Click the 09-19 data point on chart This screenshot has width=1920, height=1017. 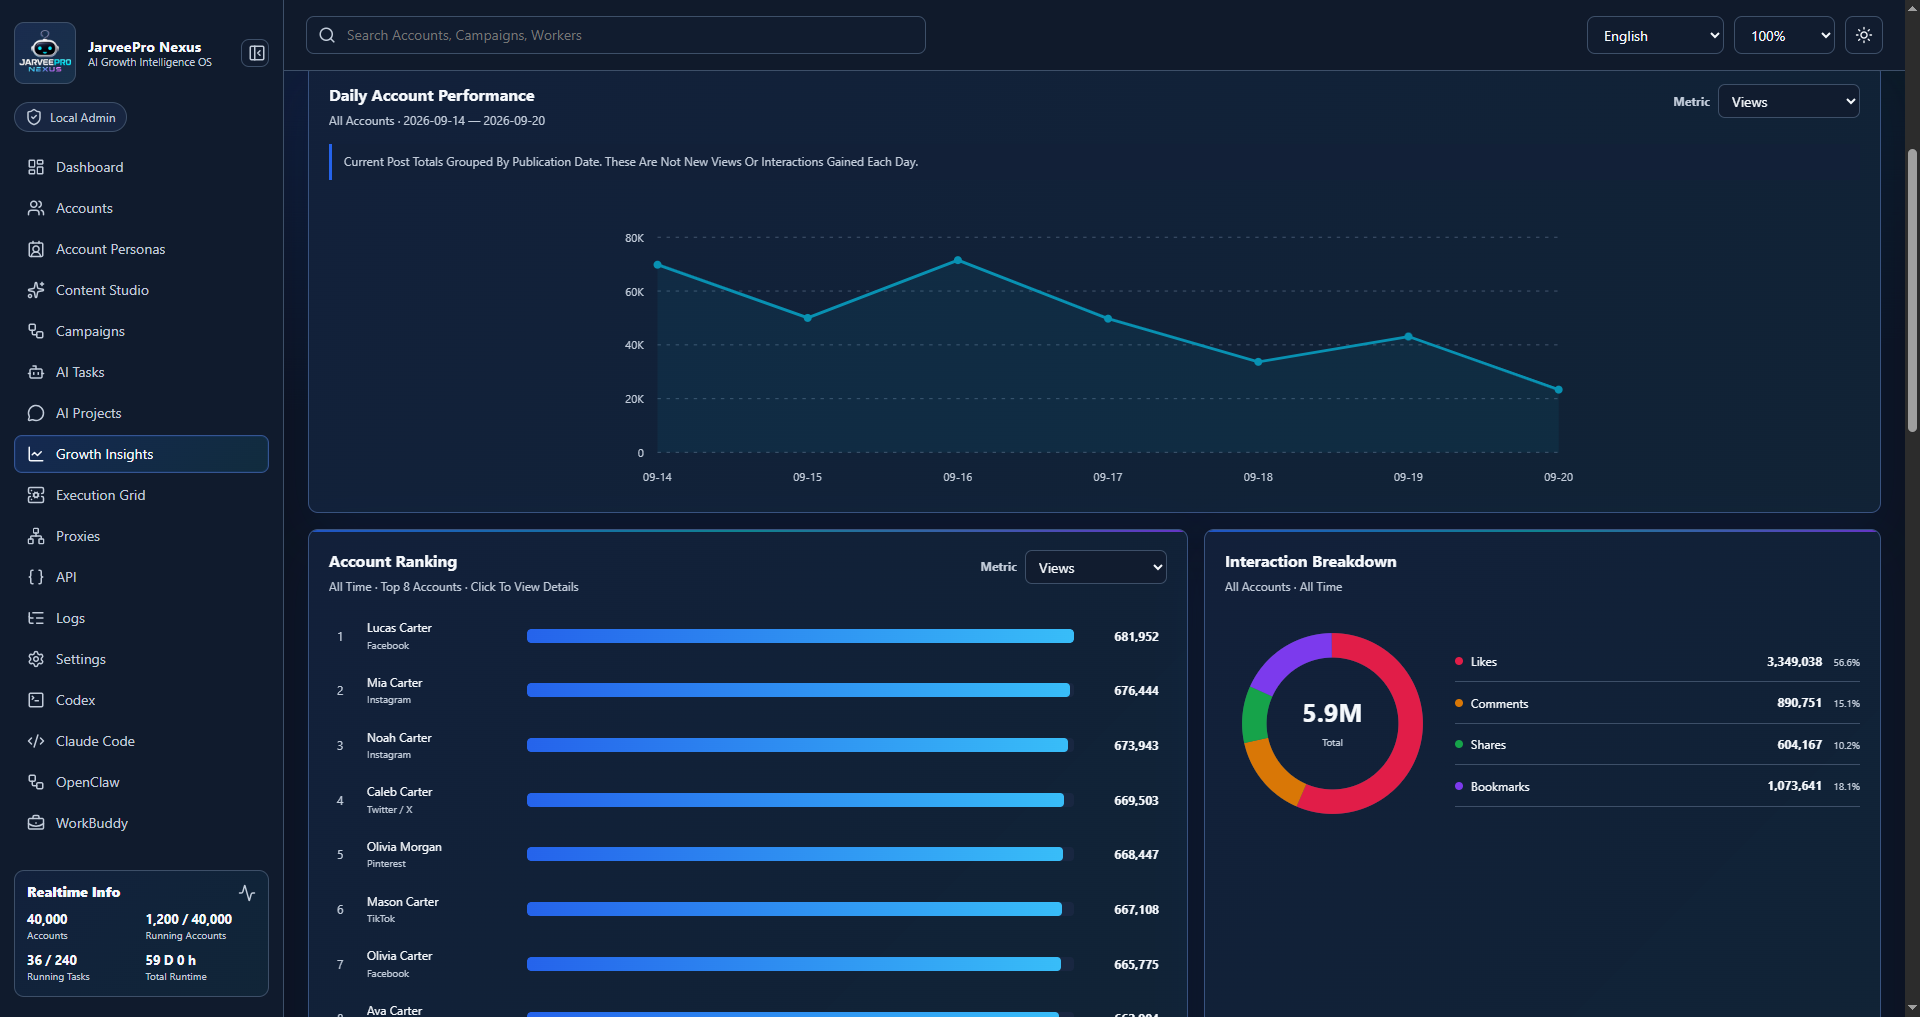(x=1408, y=336)
